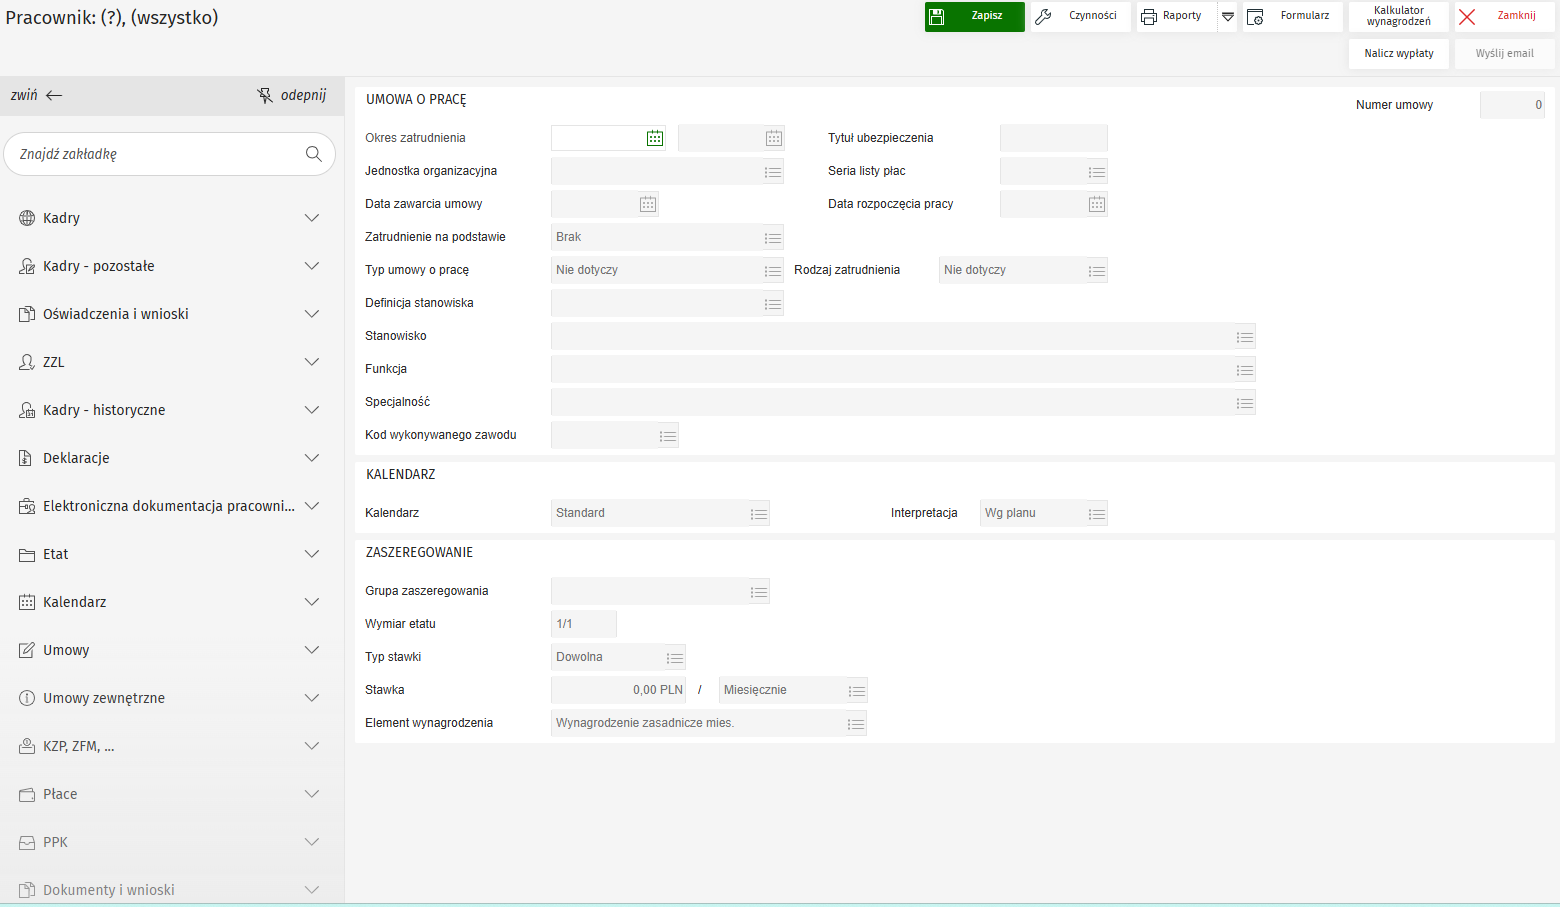Click list icon for Kod wykonywanego zawodu

pyautogui.click(x=668, y=436)
